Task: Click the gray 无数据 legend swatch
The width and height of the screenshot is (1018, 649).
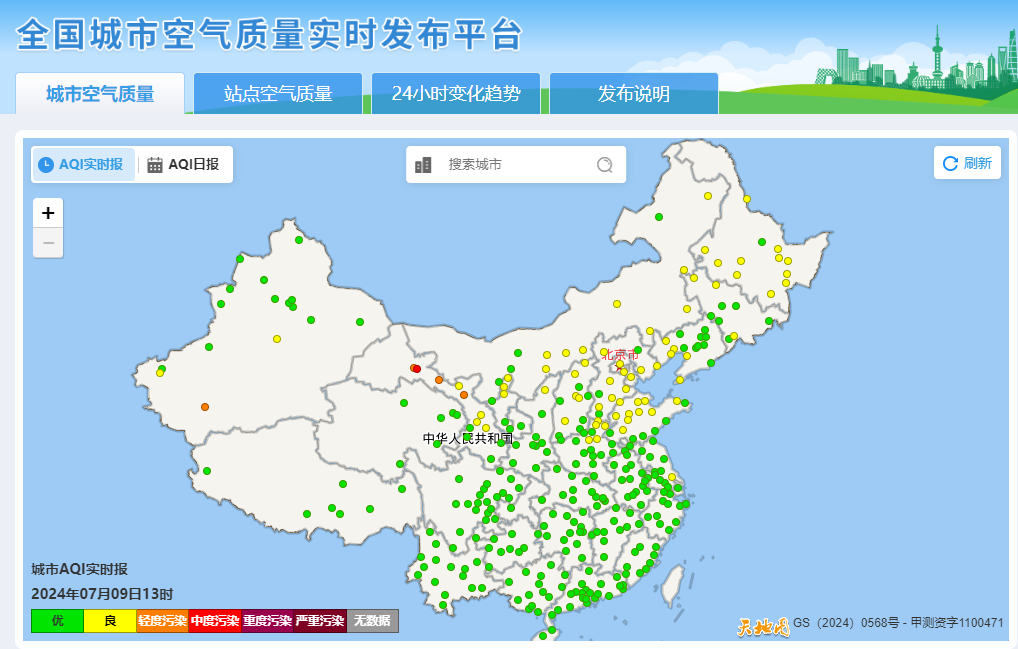Action: click(x=373, y=621)
